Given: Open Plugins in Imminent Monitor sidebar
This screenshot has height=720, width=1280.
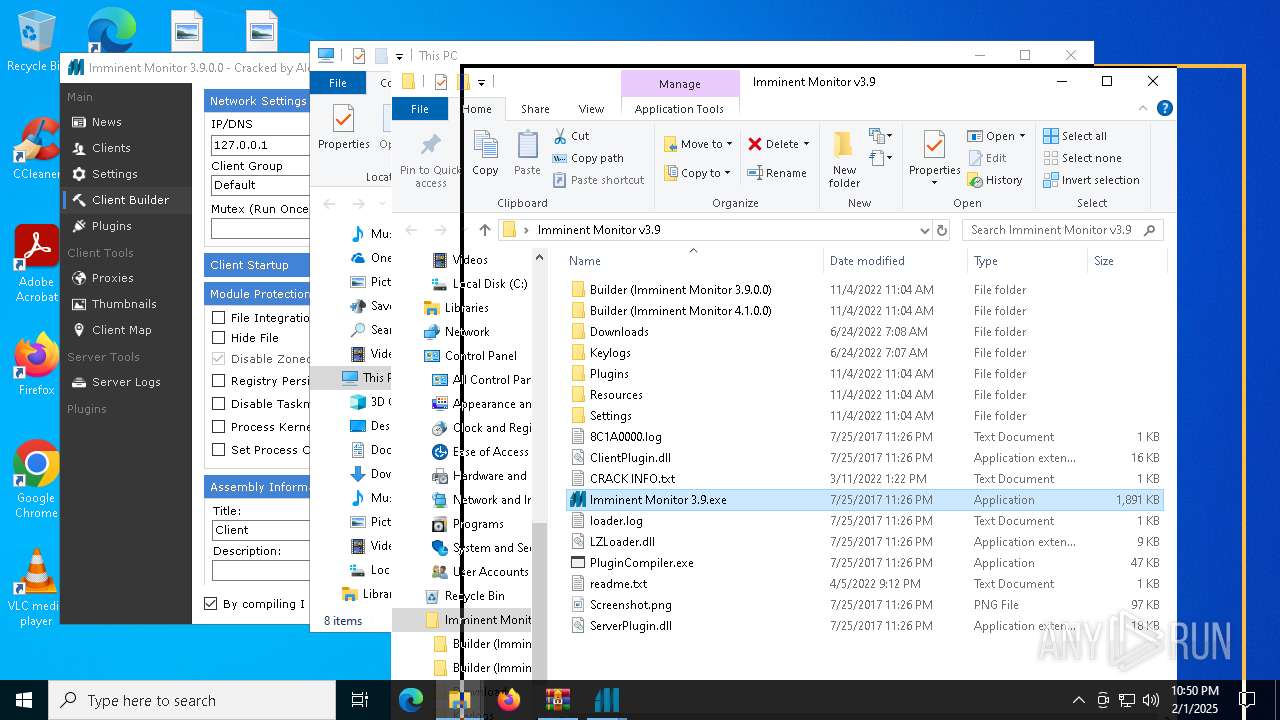Looking at the screenshot, I should coord(111,226).
